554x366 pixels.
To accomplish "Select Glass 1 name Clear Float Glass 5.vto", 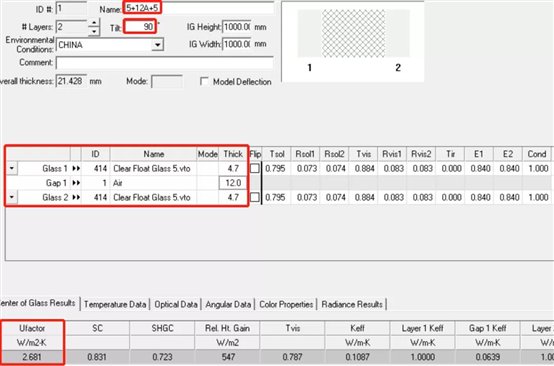I will tap(153, 169).
